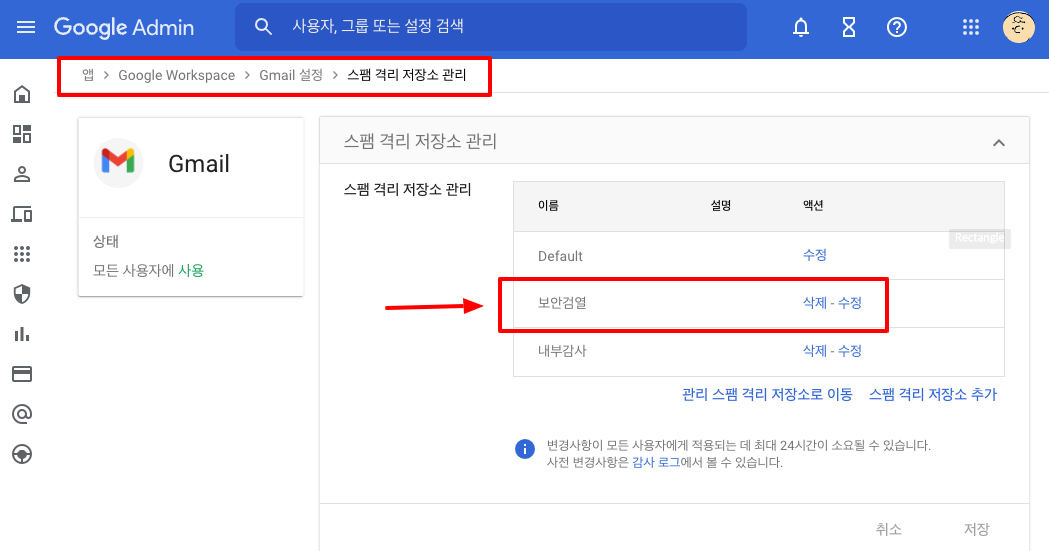Click the blue info icon
Viewport: 1049px width, 551px height.
pos(524,449)
